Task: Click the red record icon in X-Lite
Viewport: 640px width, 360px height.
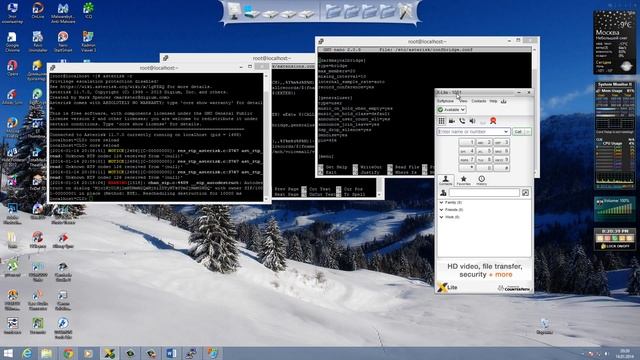Action: click(493, 121)
